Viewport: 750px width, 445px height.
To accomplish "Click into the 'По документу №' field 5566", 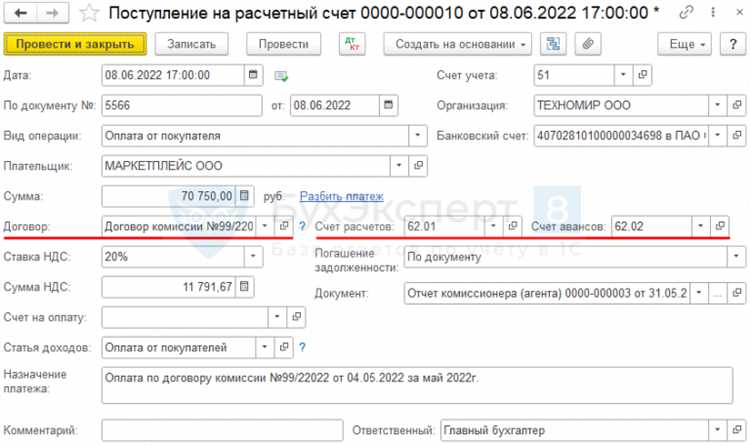I will coord(182,105).
